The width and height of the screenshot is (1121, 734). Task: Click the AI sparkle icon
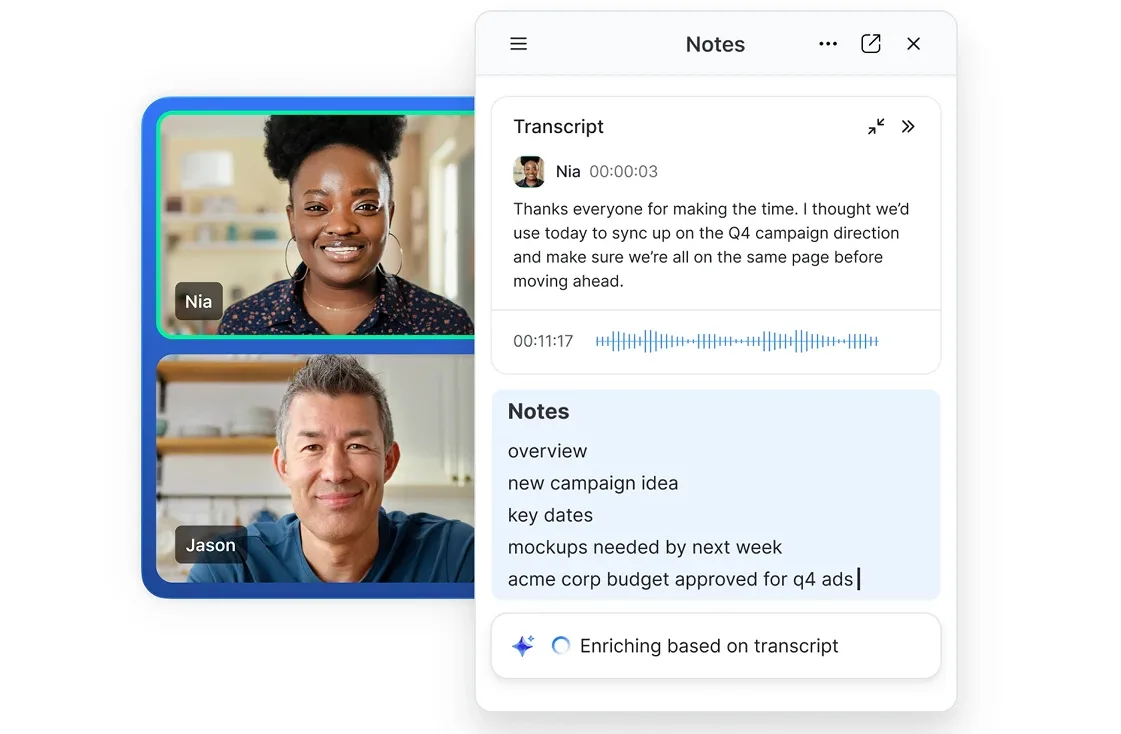(x=523, y=646)
